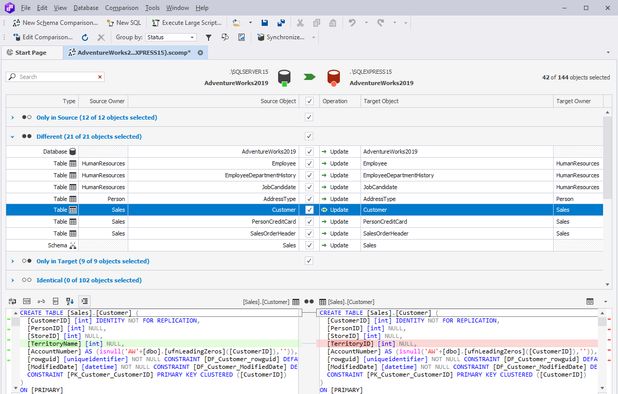Viewport: 618px width, 394px height.
Task: Open Edit Comparison settings
Action: [43, 37]
